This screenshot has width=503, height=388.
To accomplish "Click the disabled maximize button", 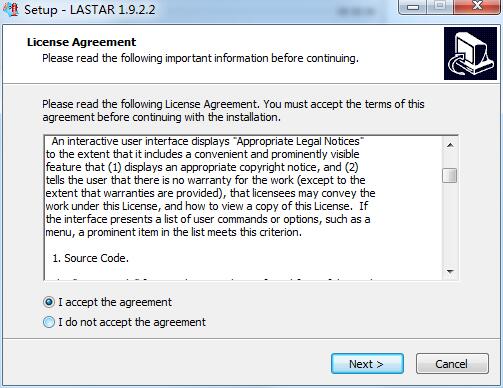I will [440, 7].
